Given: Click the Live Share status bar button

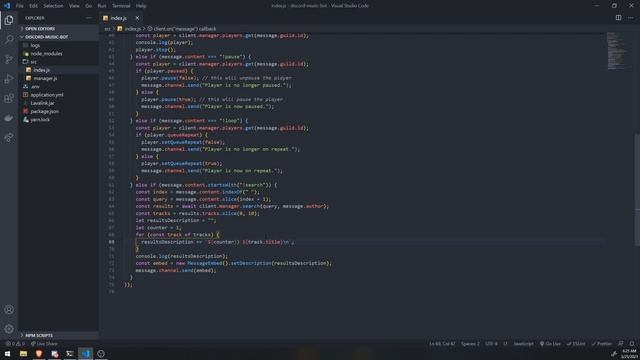Looking at the screenshot, I should point(44,344).
